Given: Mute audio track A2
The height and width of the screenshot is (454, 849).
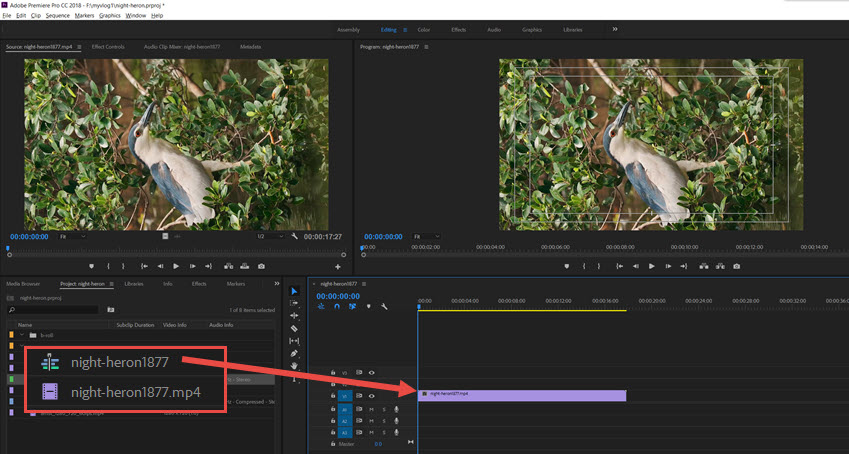Looking at the screenshot, I should 371,421.
